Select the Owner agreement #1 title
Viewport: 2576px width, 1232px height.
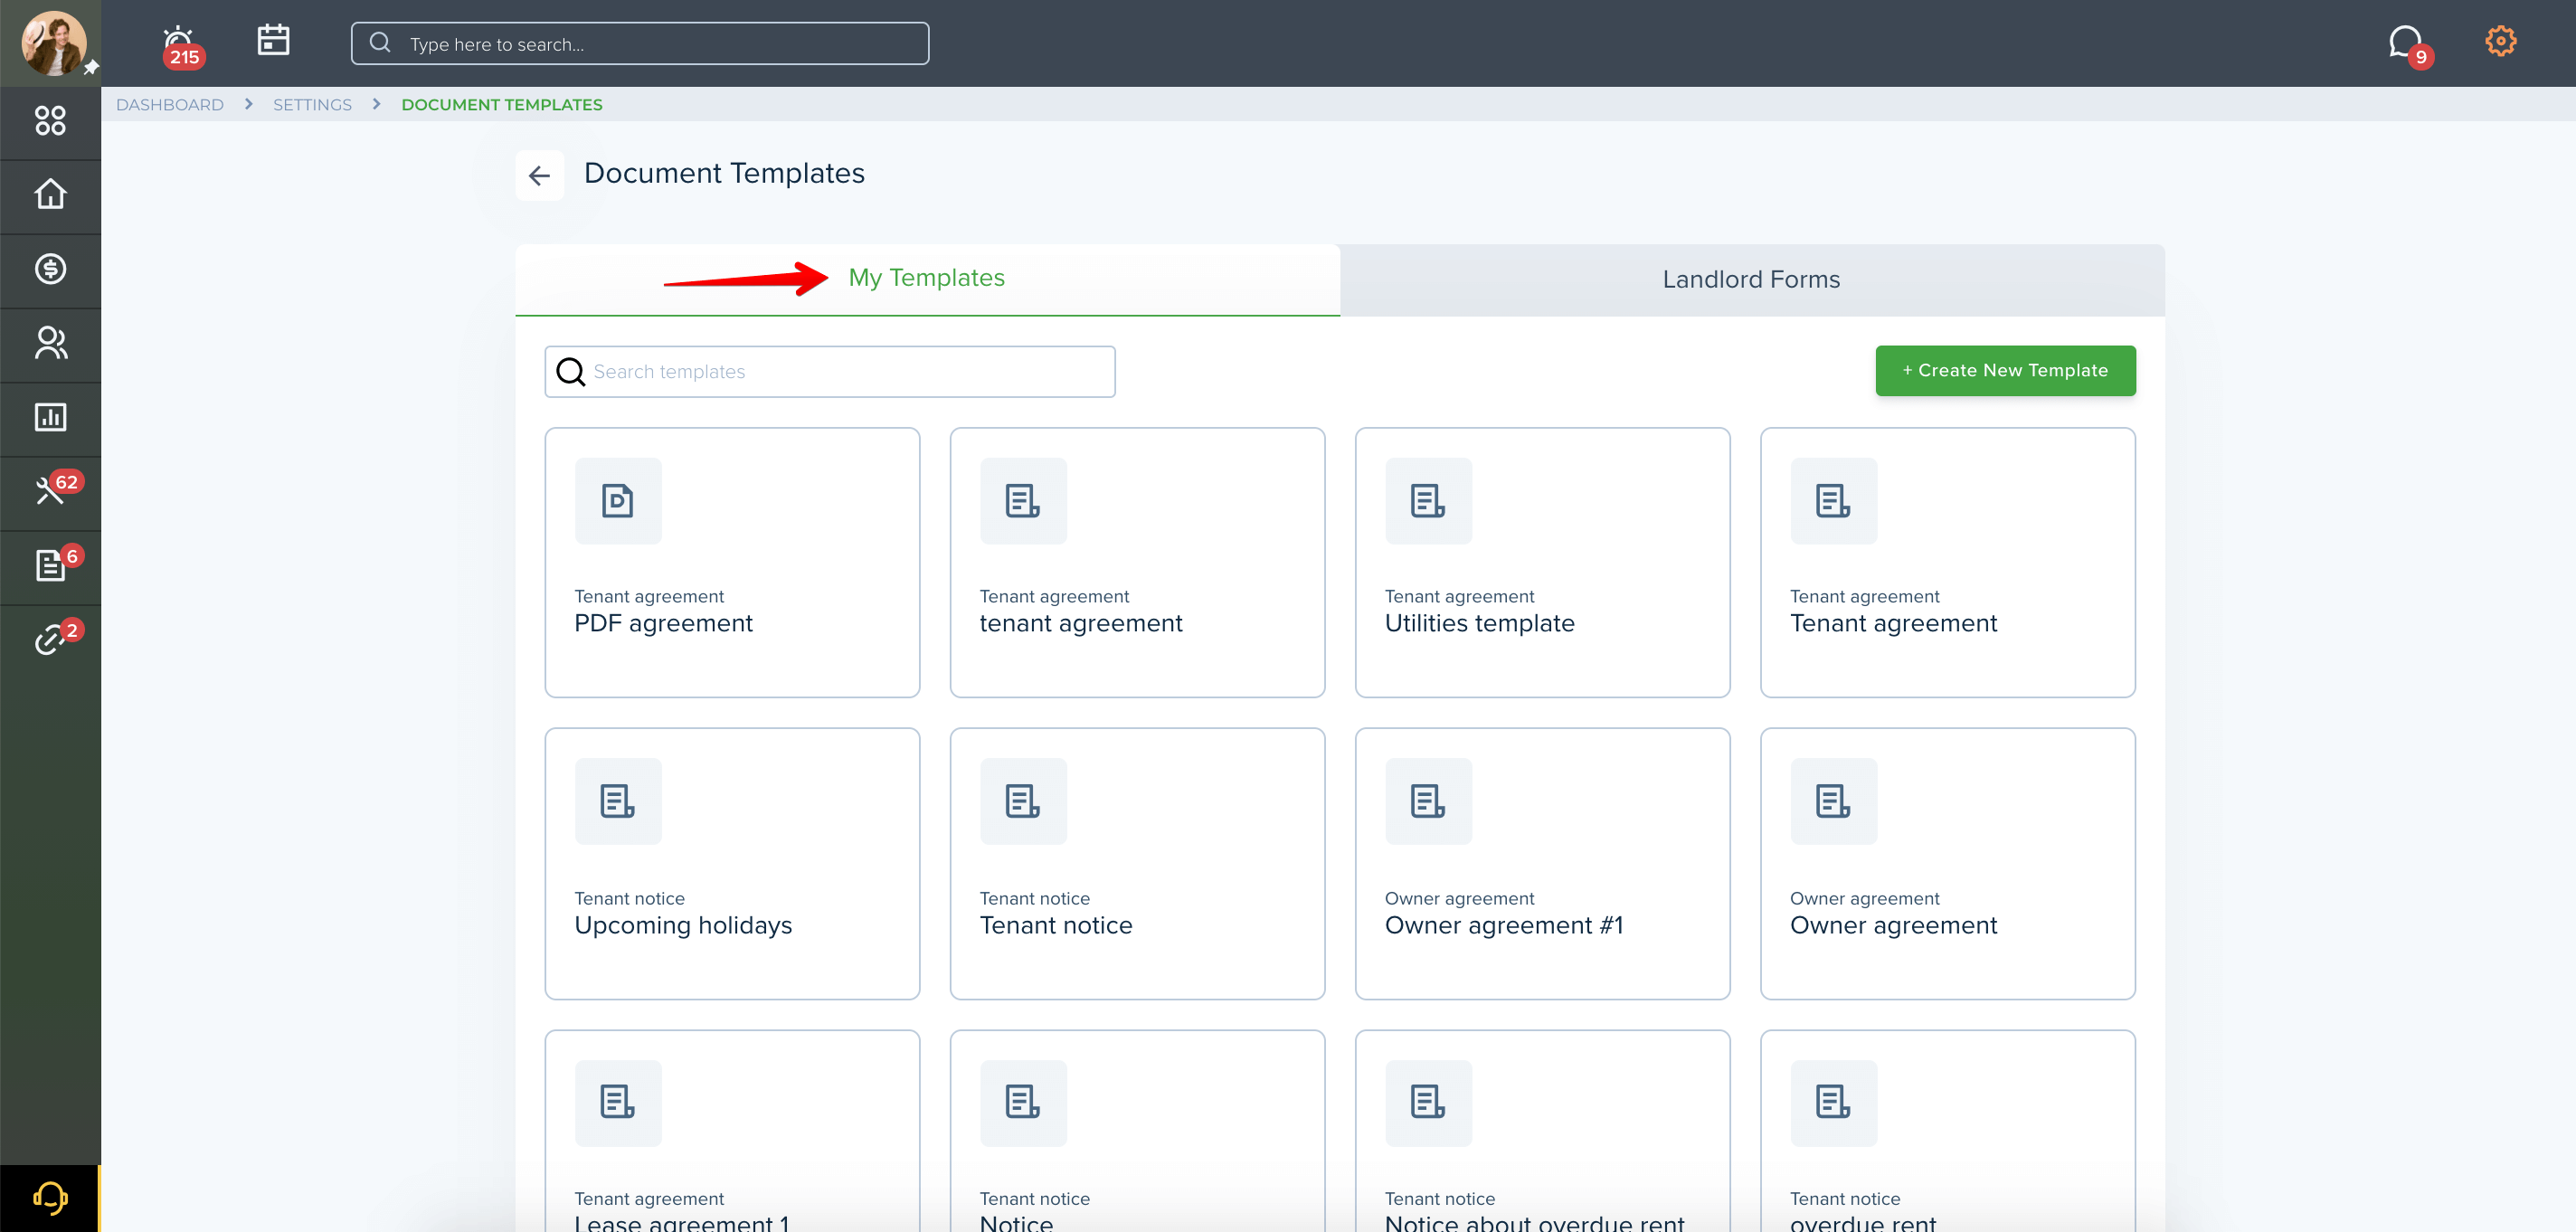click(1504, 926)
